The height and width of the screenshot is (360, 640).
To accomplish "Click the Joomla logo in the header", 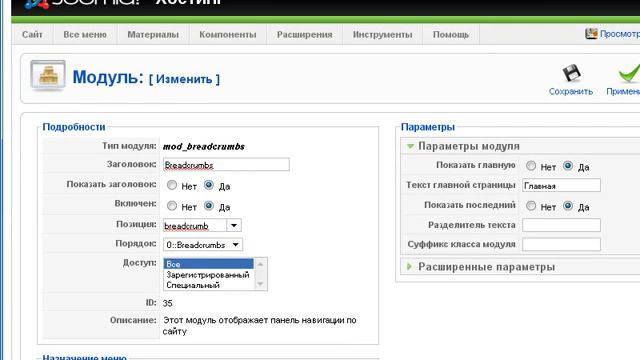I will pyautogui.click(x=37, y=4).
